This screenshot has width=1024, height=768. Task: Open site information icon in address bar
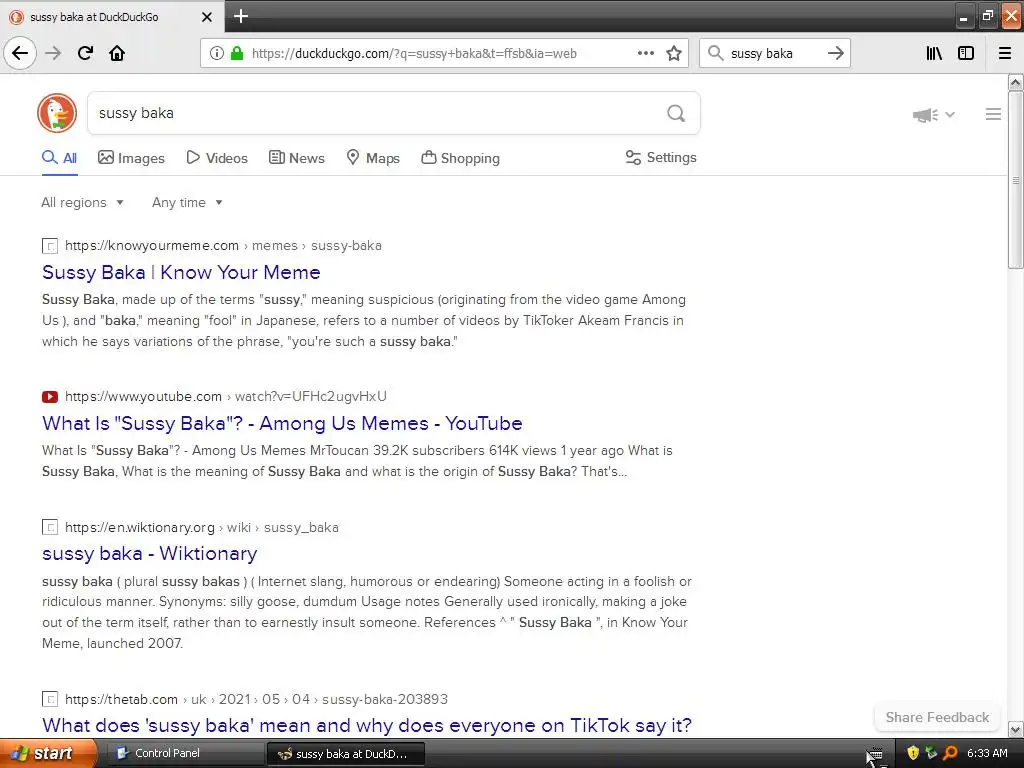216,53
